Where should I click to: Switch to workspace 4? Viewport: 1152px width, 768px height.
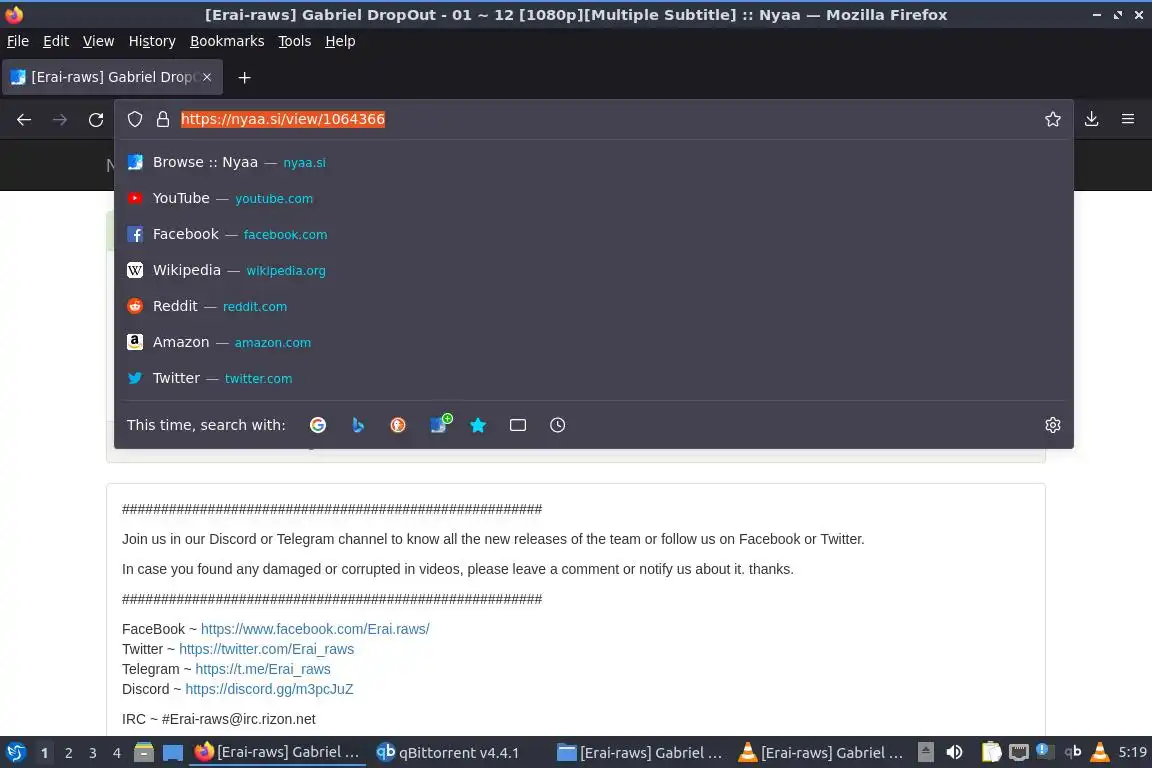[117, 753]
